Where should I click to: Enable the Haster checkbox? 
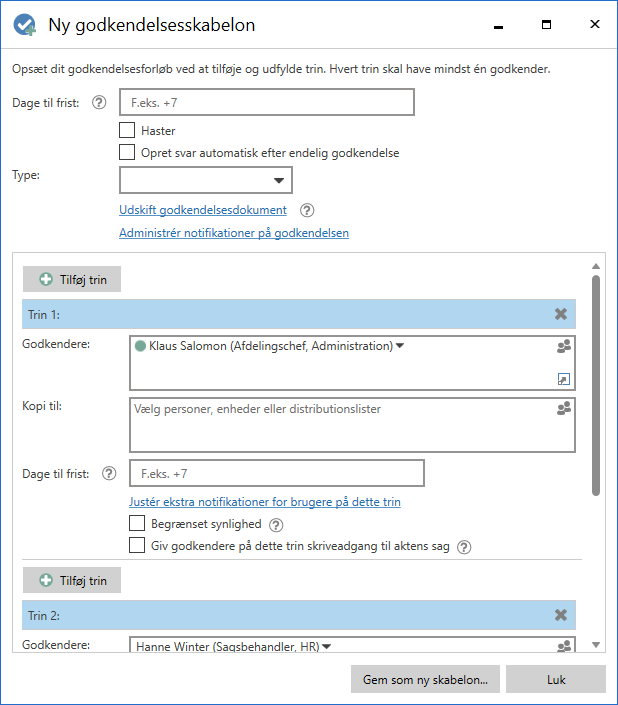[x=127, y=130]
